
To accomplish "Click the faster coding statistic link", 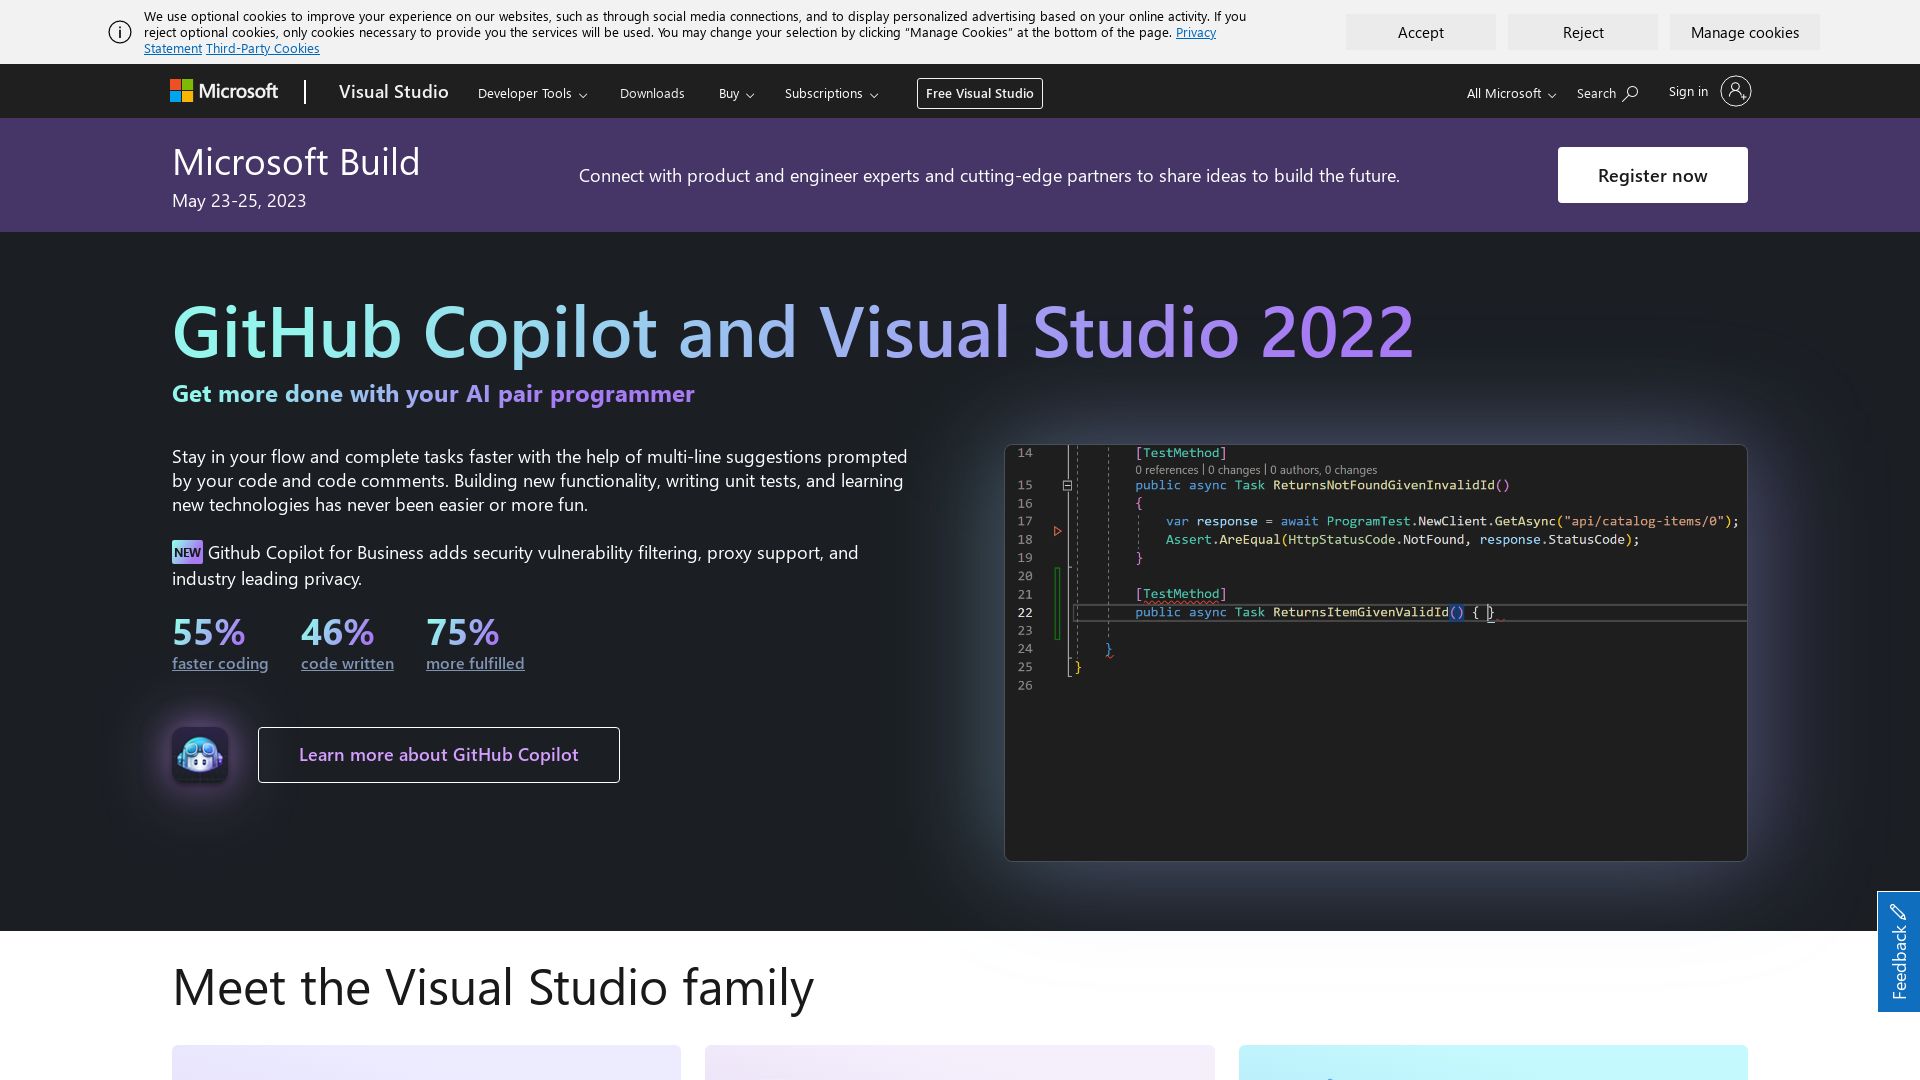I will (x=220, y=663).
